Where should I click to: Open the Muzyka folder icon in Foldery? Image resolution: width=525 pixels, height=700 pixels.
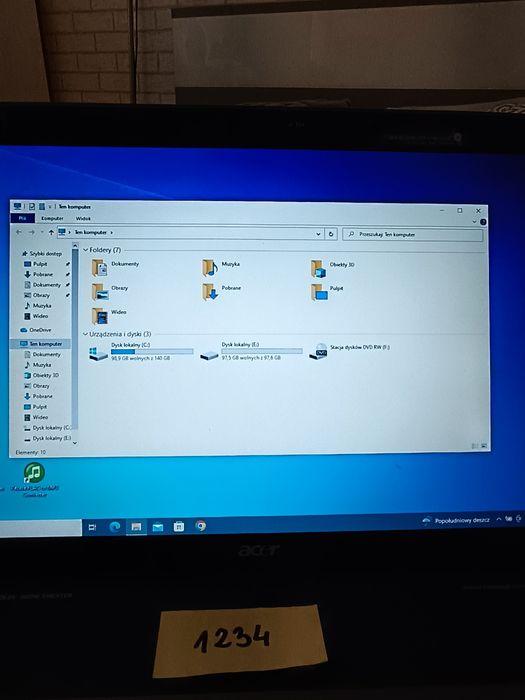[x=210, y=268]
